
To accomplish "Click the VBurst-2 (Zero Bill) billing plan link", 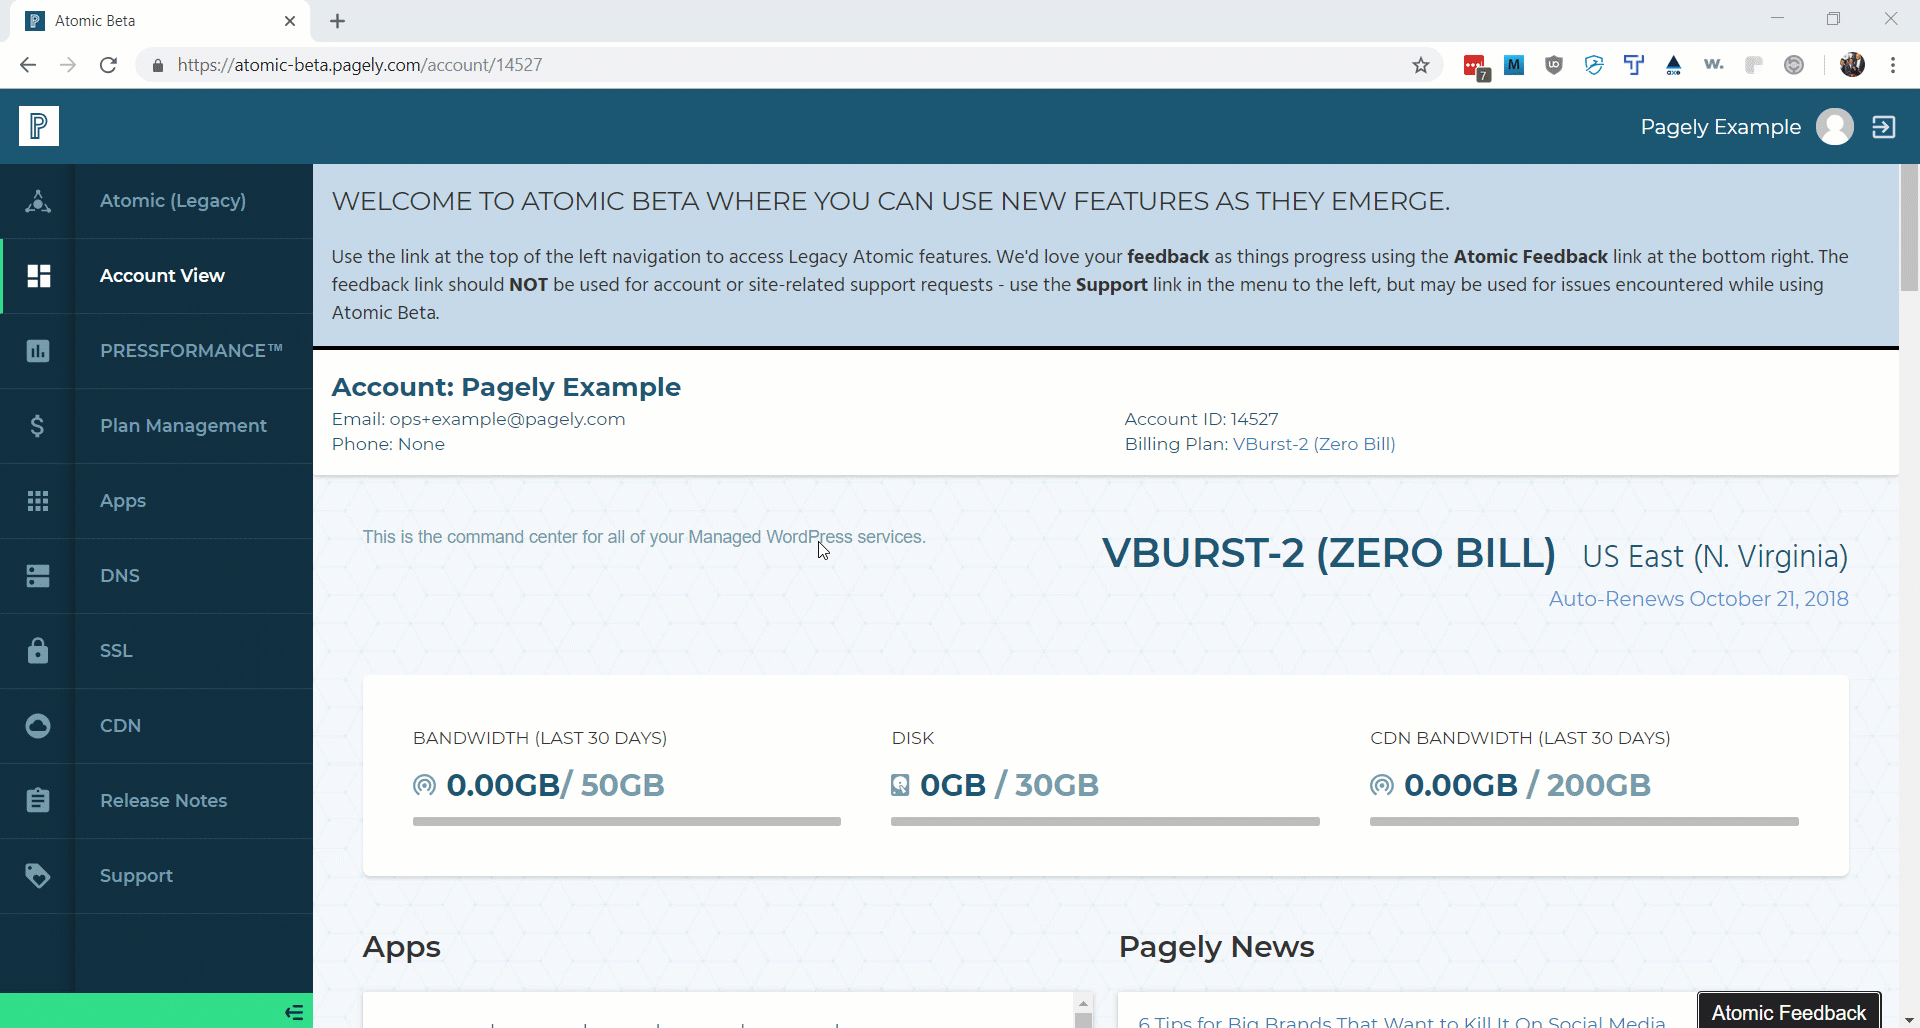I will tap(1314, 444).
